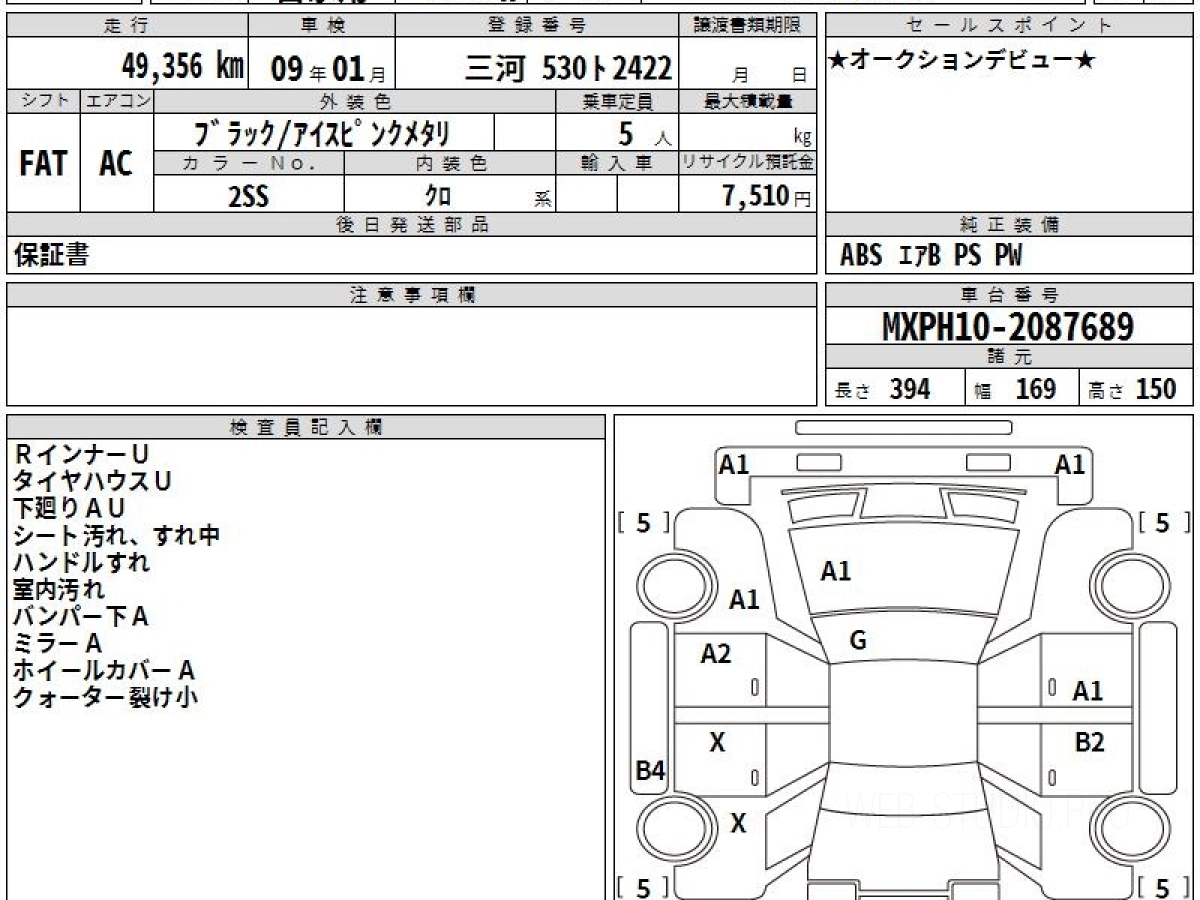Click the AC air conditioner cell
The image size is (1200, 900).
tap(116, 164)
